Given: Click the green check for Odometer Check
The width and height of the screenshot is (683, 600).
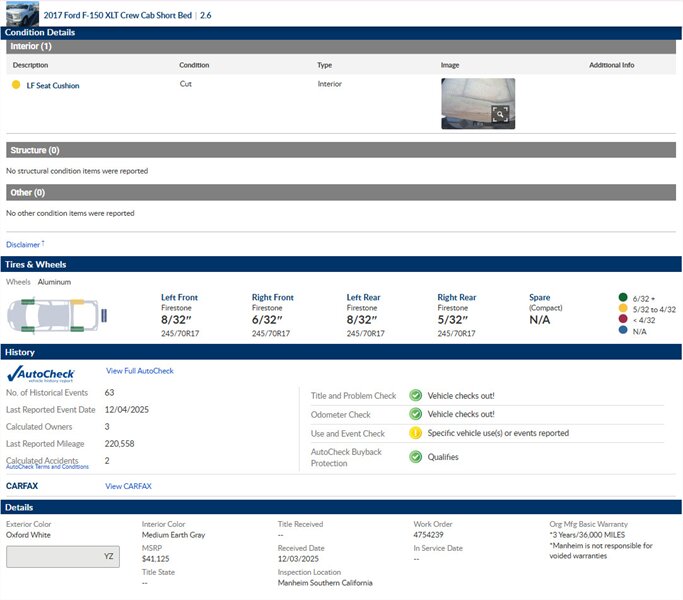Looking at the screenshot, I should click(x=415, y=414).
